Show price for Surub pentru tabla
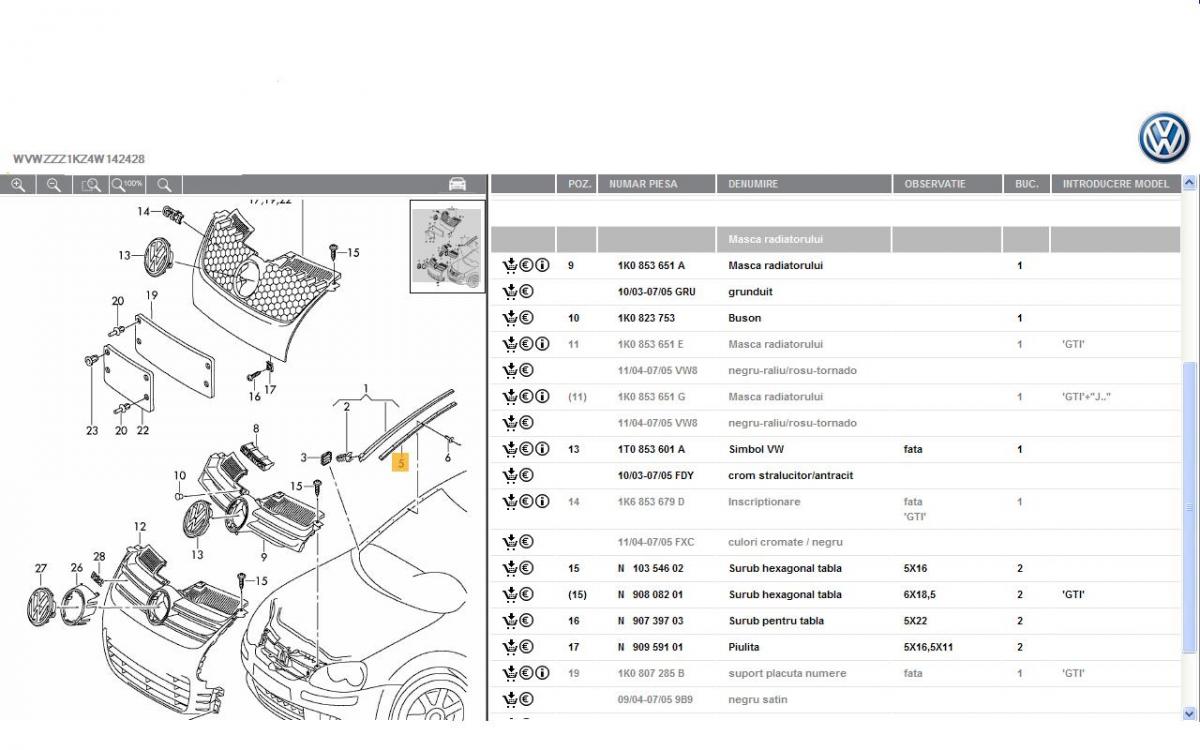The height and width of the screenshot is (750, 1200). 527,621
